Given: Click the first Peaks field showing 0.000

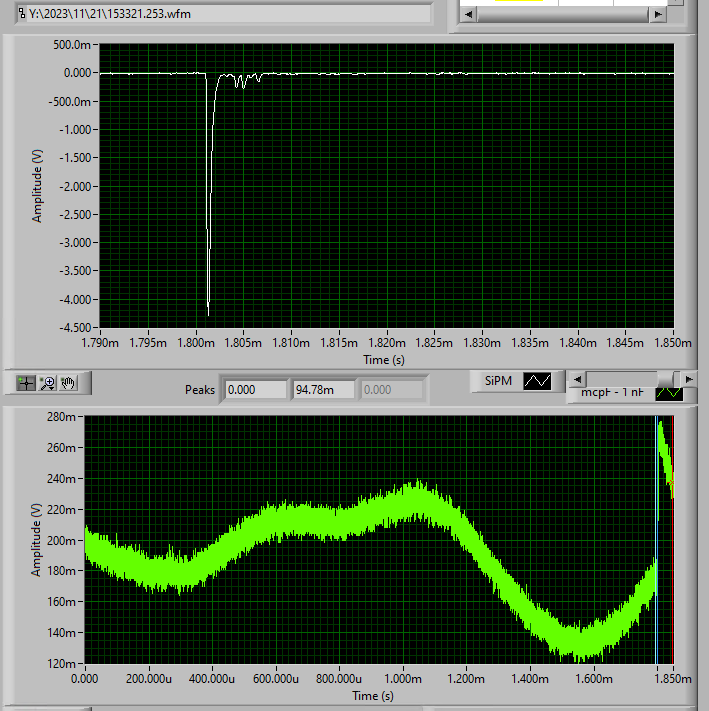Looking at the screenshot, I should click(x=256, y=390).
